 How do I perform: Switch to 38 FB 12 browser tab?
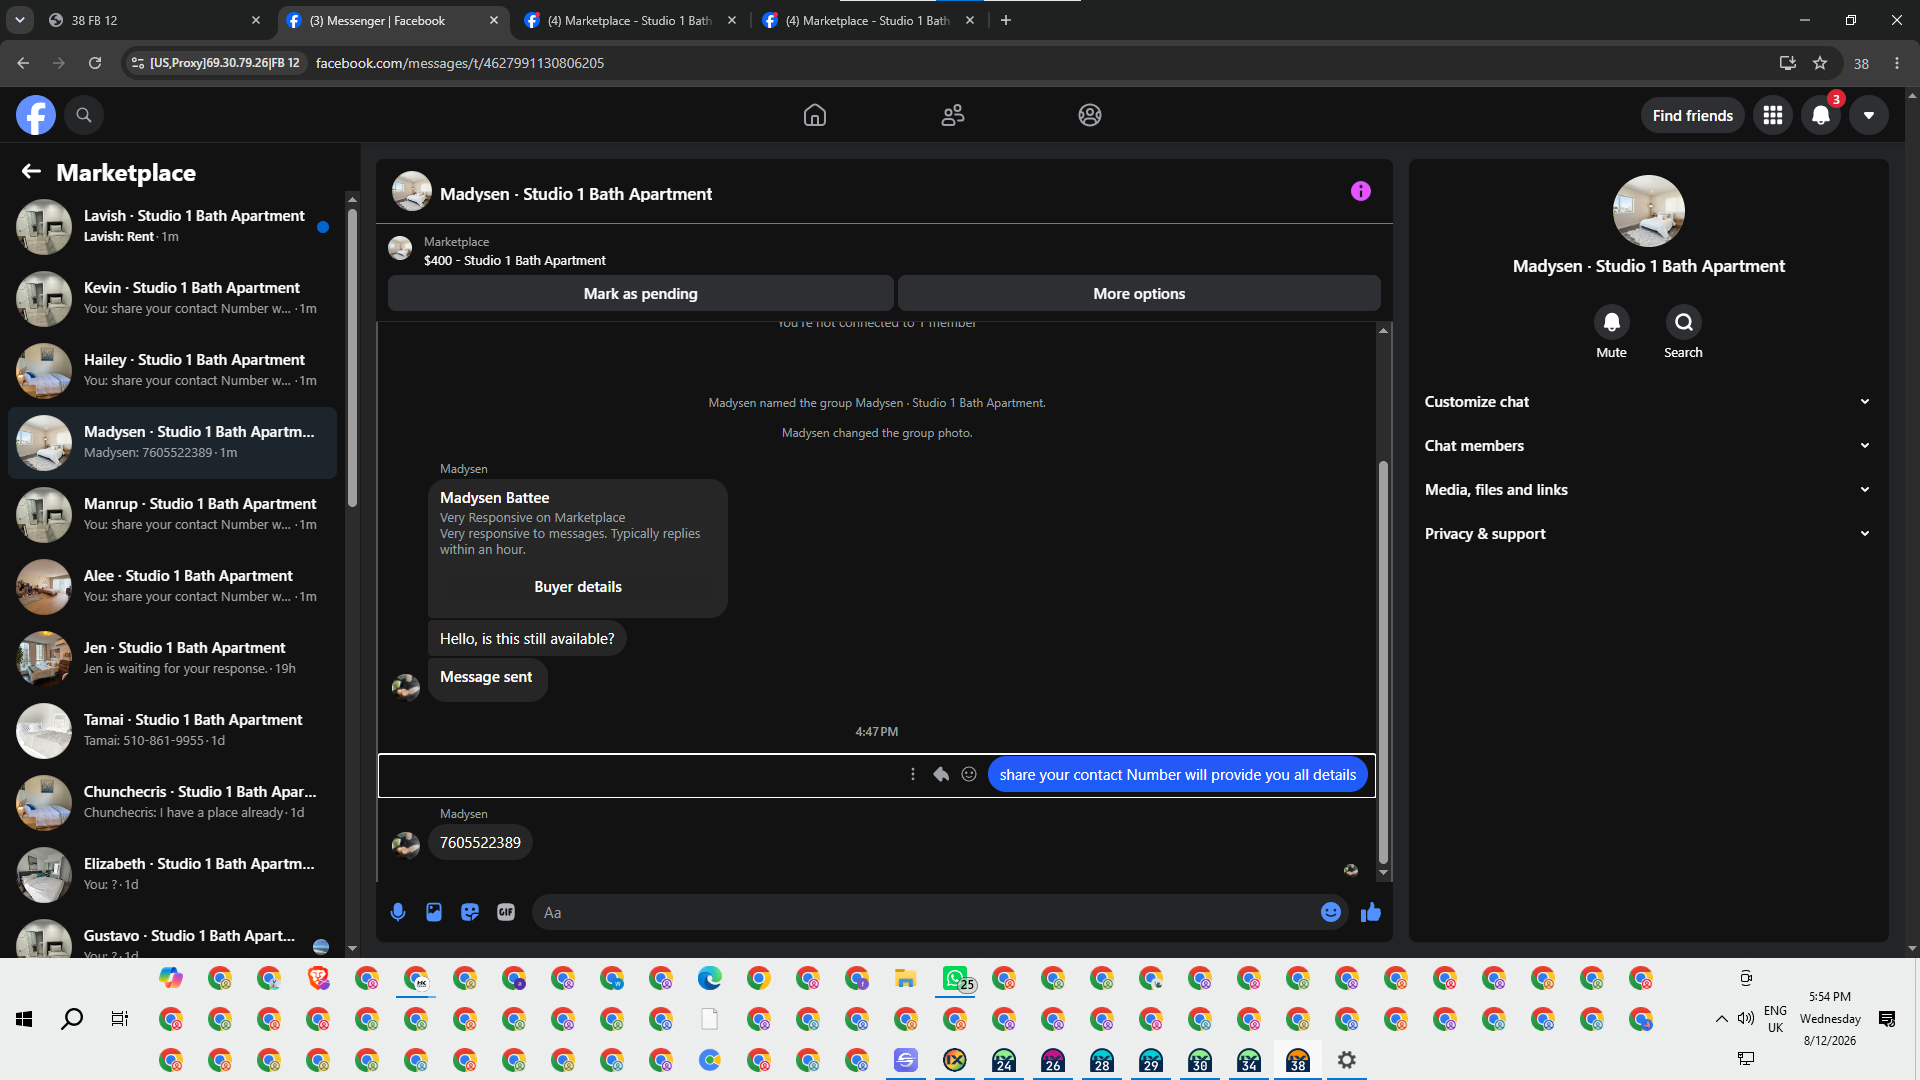tap(154, 20)
